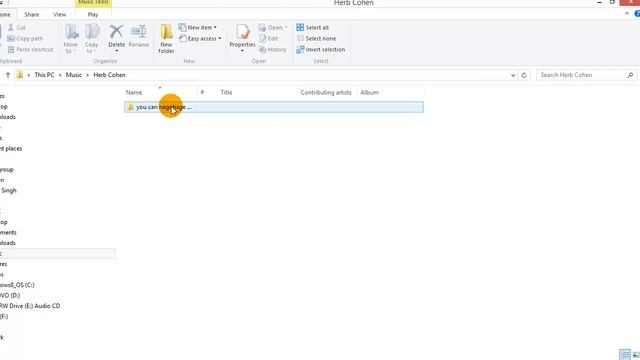View History in the Open group
640x360 pixels.
(x=273, y=49)
